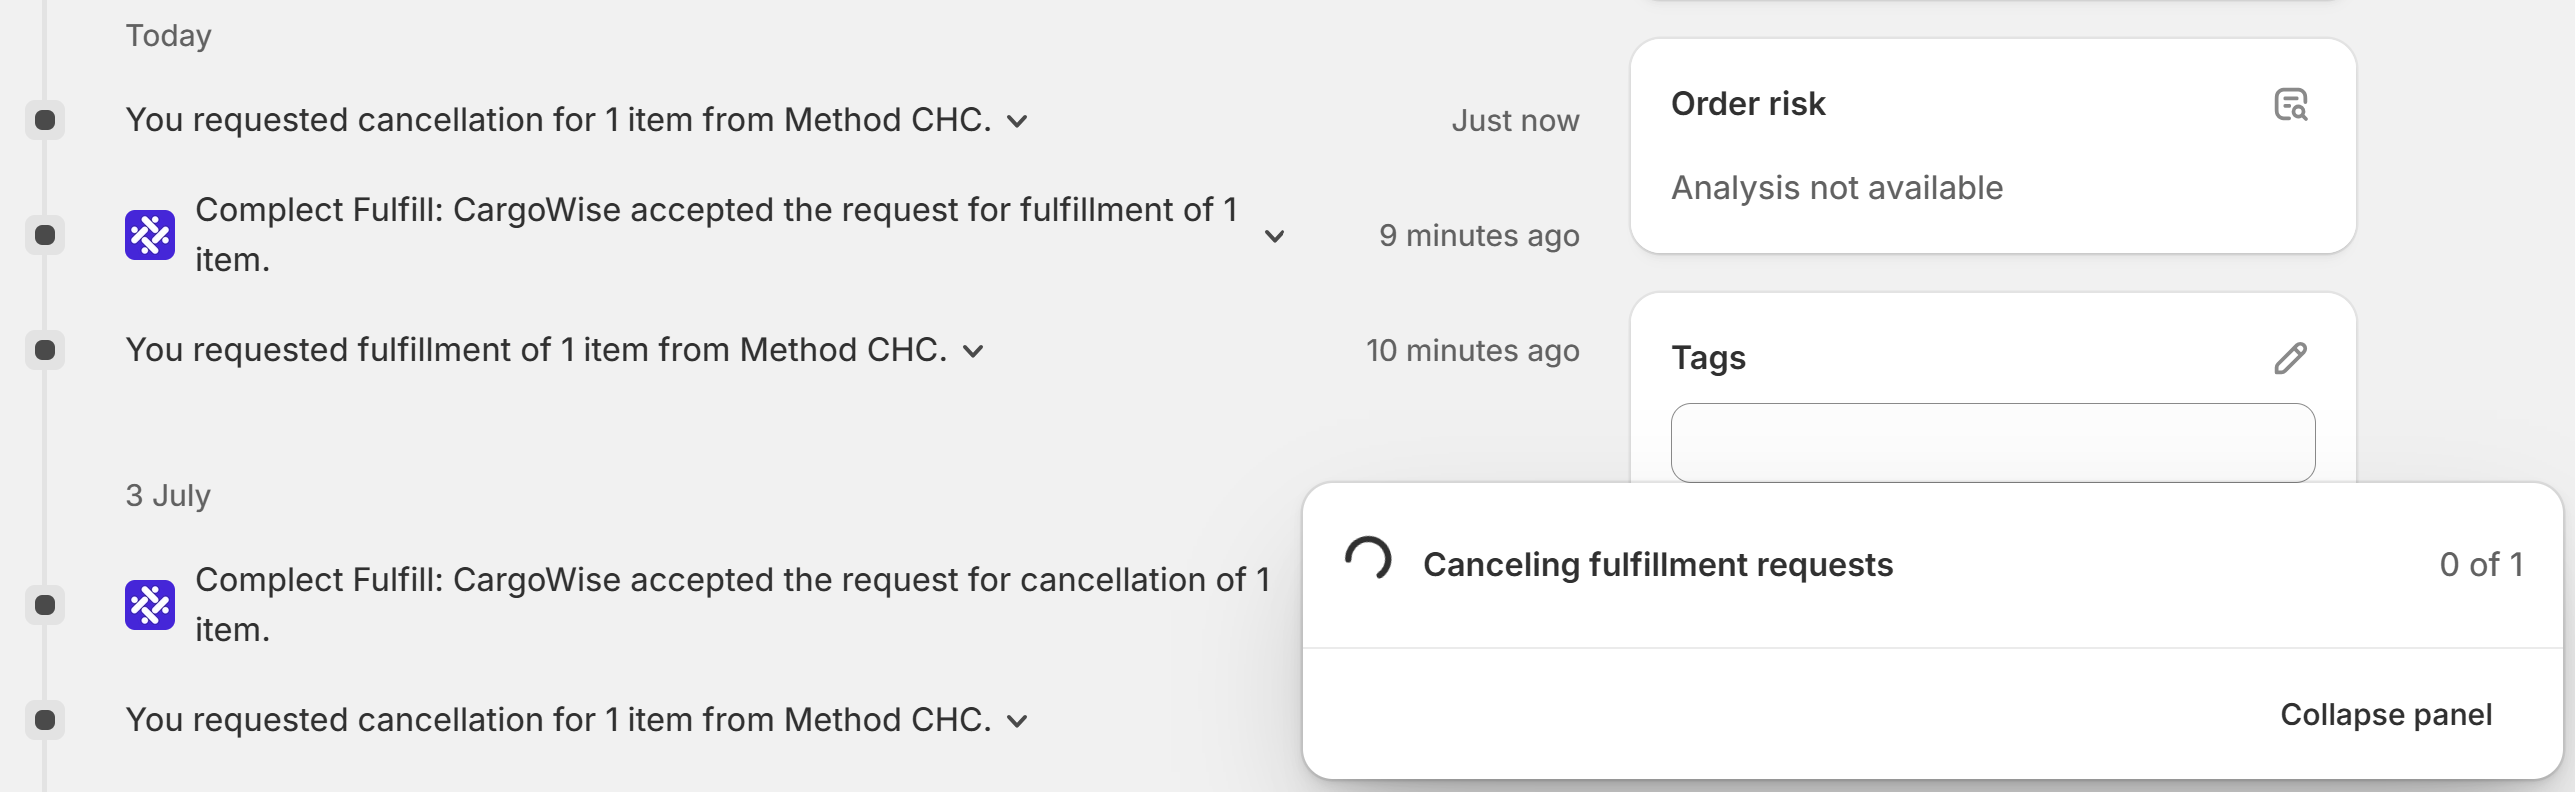Click the pencil icon to edit Tags
The image size is (2575, 792).
click(x=2290, y=358)
